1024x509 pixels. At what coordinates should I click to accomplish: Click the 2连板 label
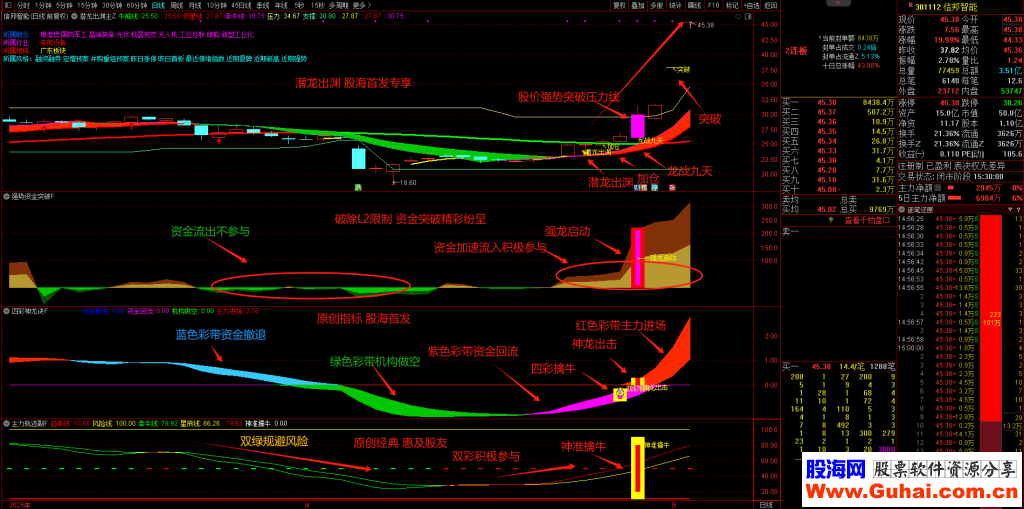tap(796, 50)
